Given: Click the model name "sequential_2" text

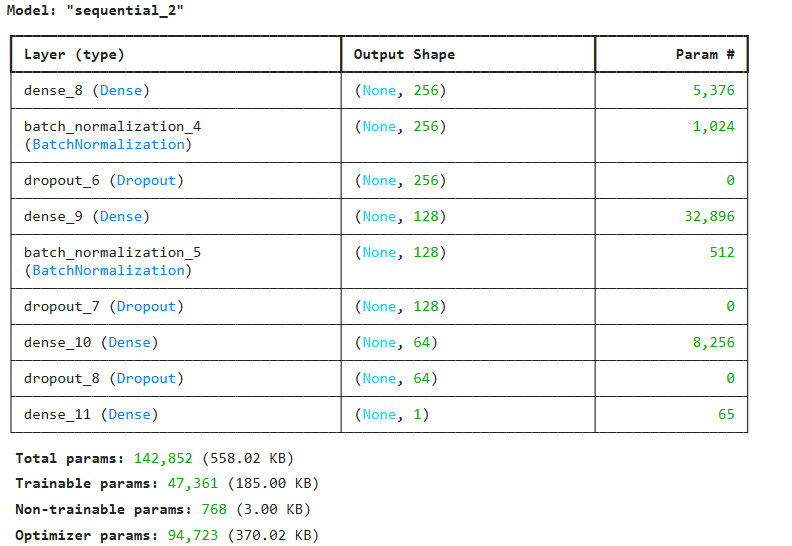Looking at the screenshot, I should click(x=128, y=10).
